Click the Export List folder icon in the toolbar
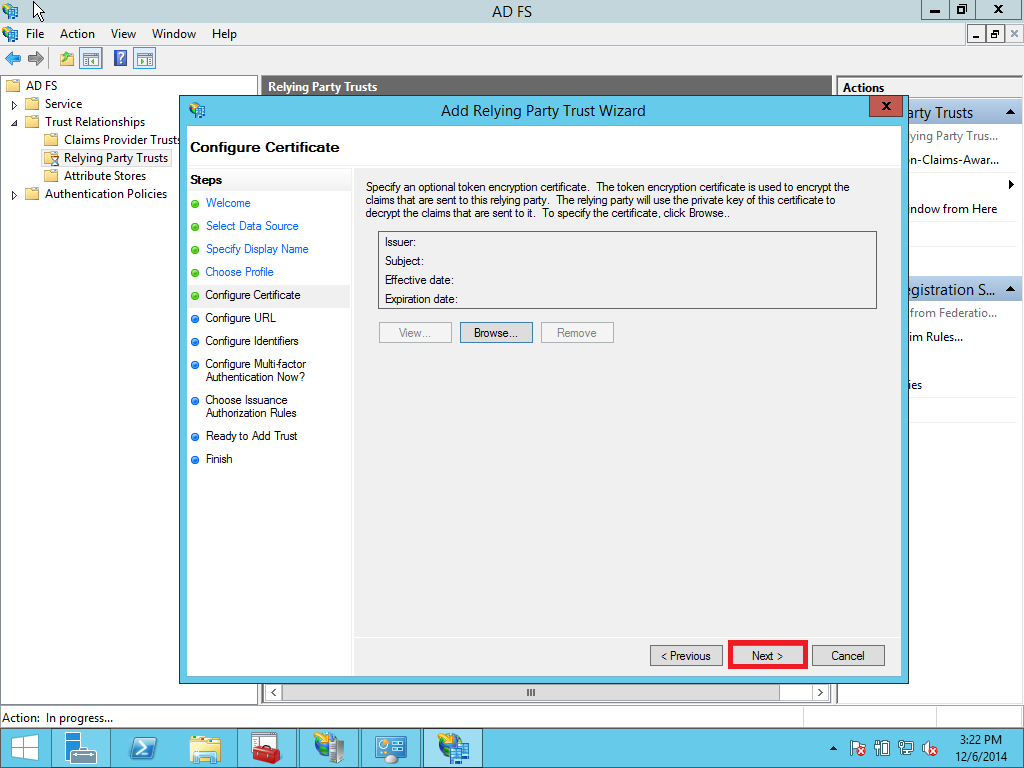The height and width of the screenshot is (768, 1024). click(x=66, y=58)
